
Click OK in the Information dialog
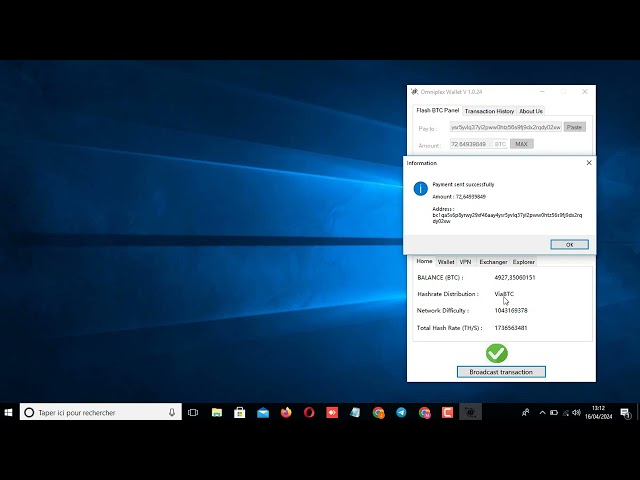[569, 244]
